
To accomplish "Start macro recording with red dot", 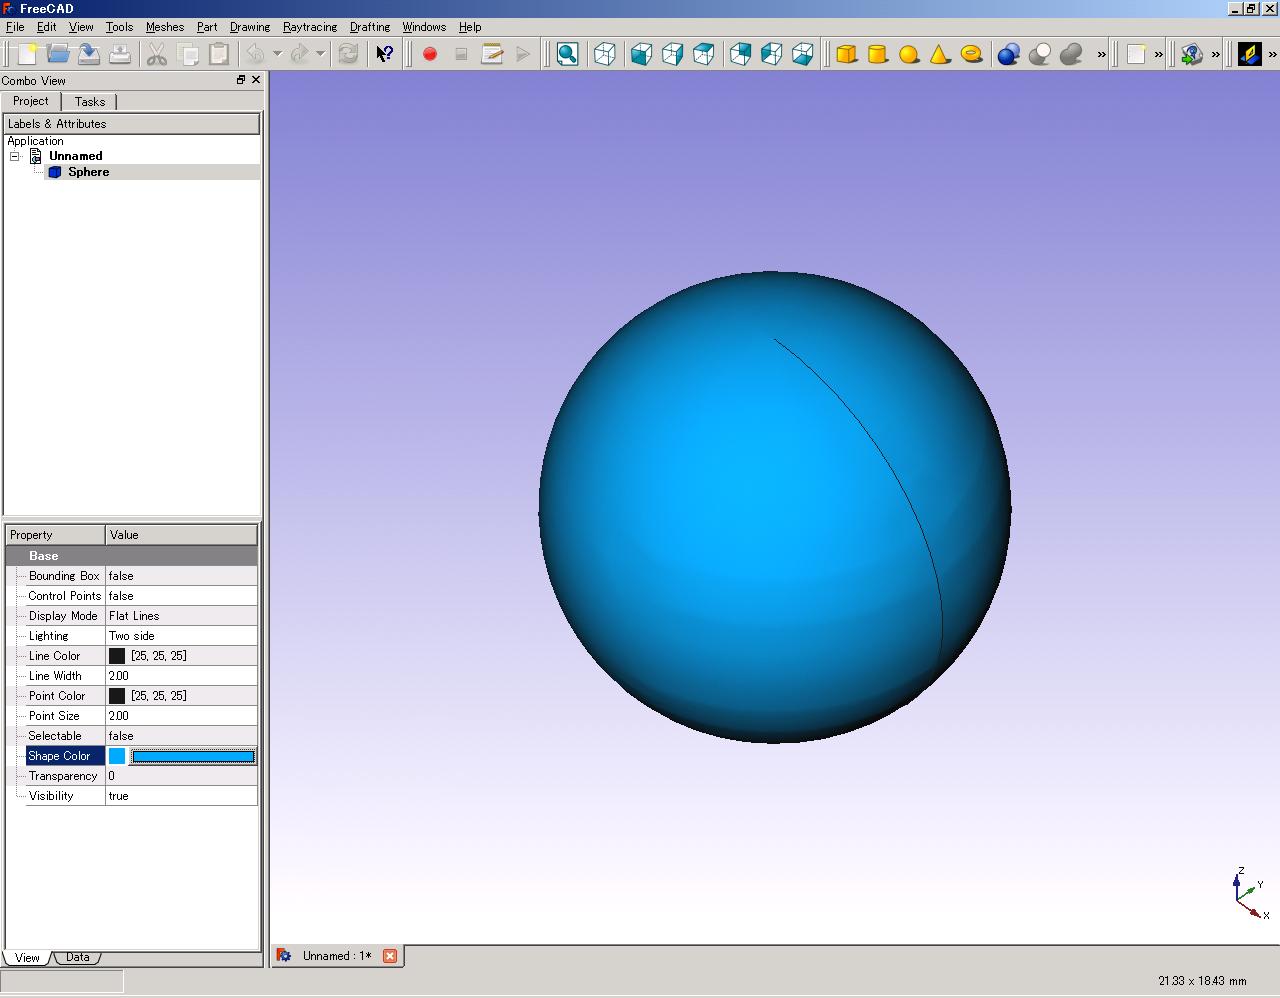I will pos(430,54).
